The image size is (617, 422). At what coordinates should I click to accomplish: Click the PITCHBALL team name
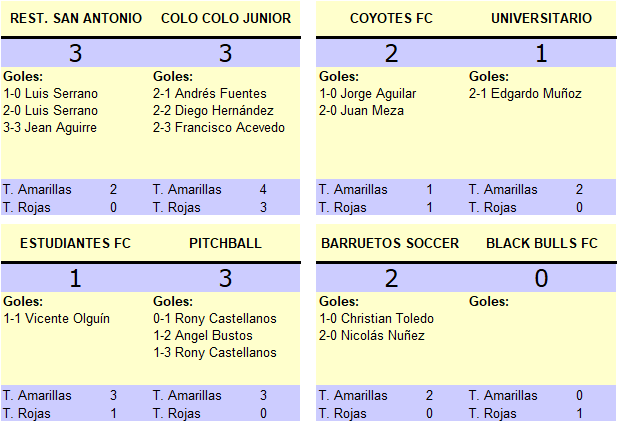[225, 243]
